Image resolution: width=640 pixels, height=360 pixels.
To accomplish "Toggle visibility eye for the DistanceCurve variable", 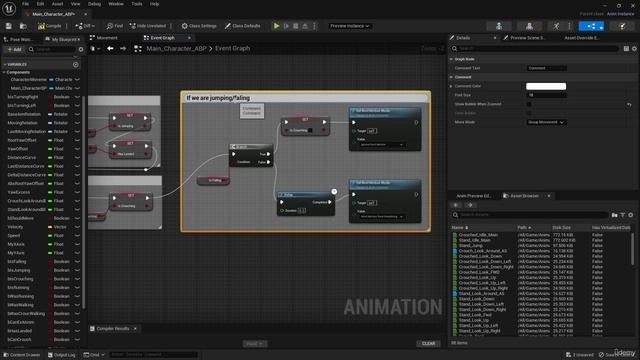I will pos(77,158).
